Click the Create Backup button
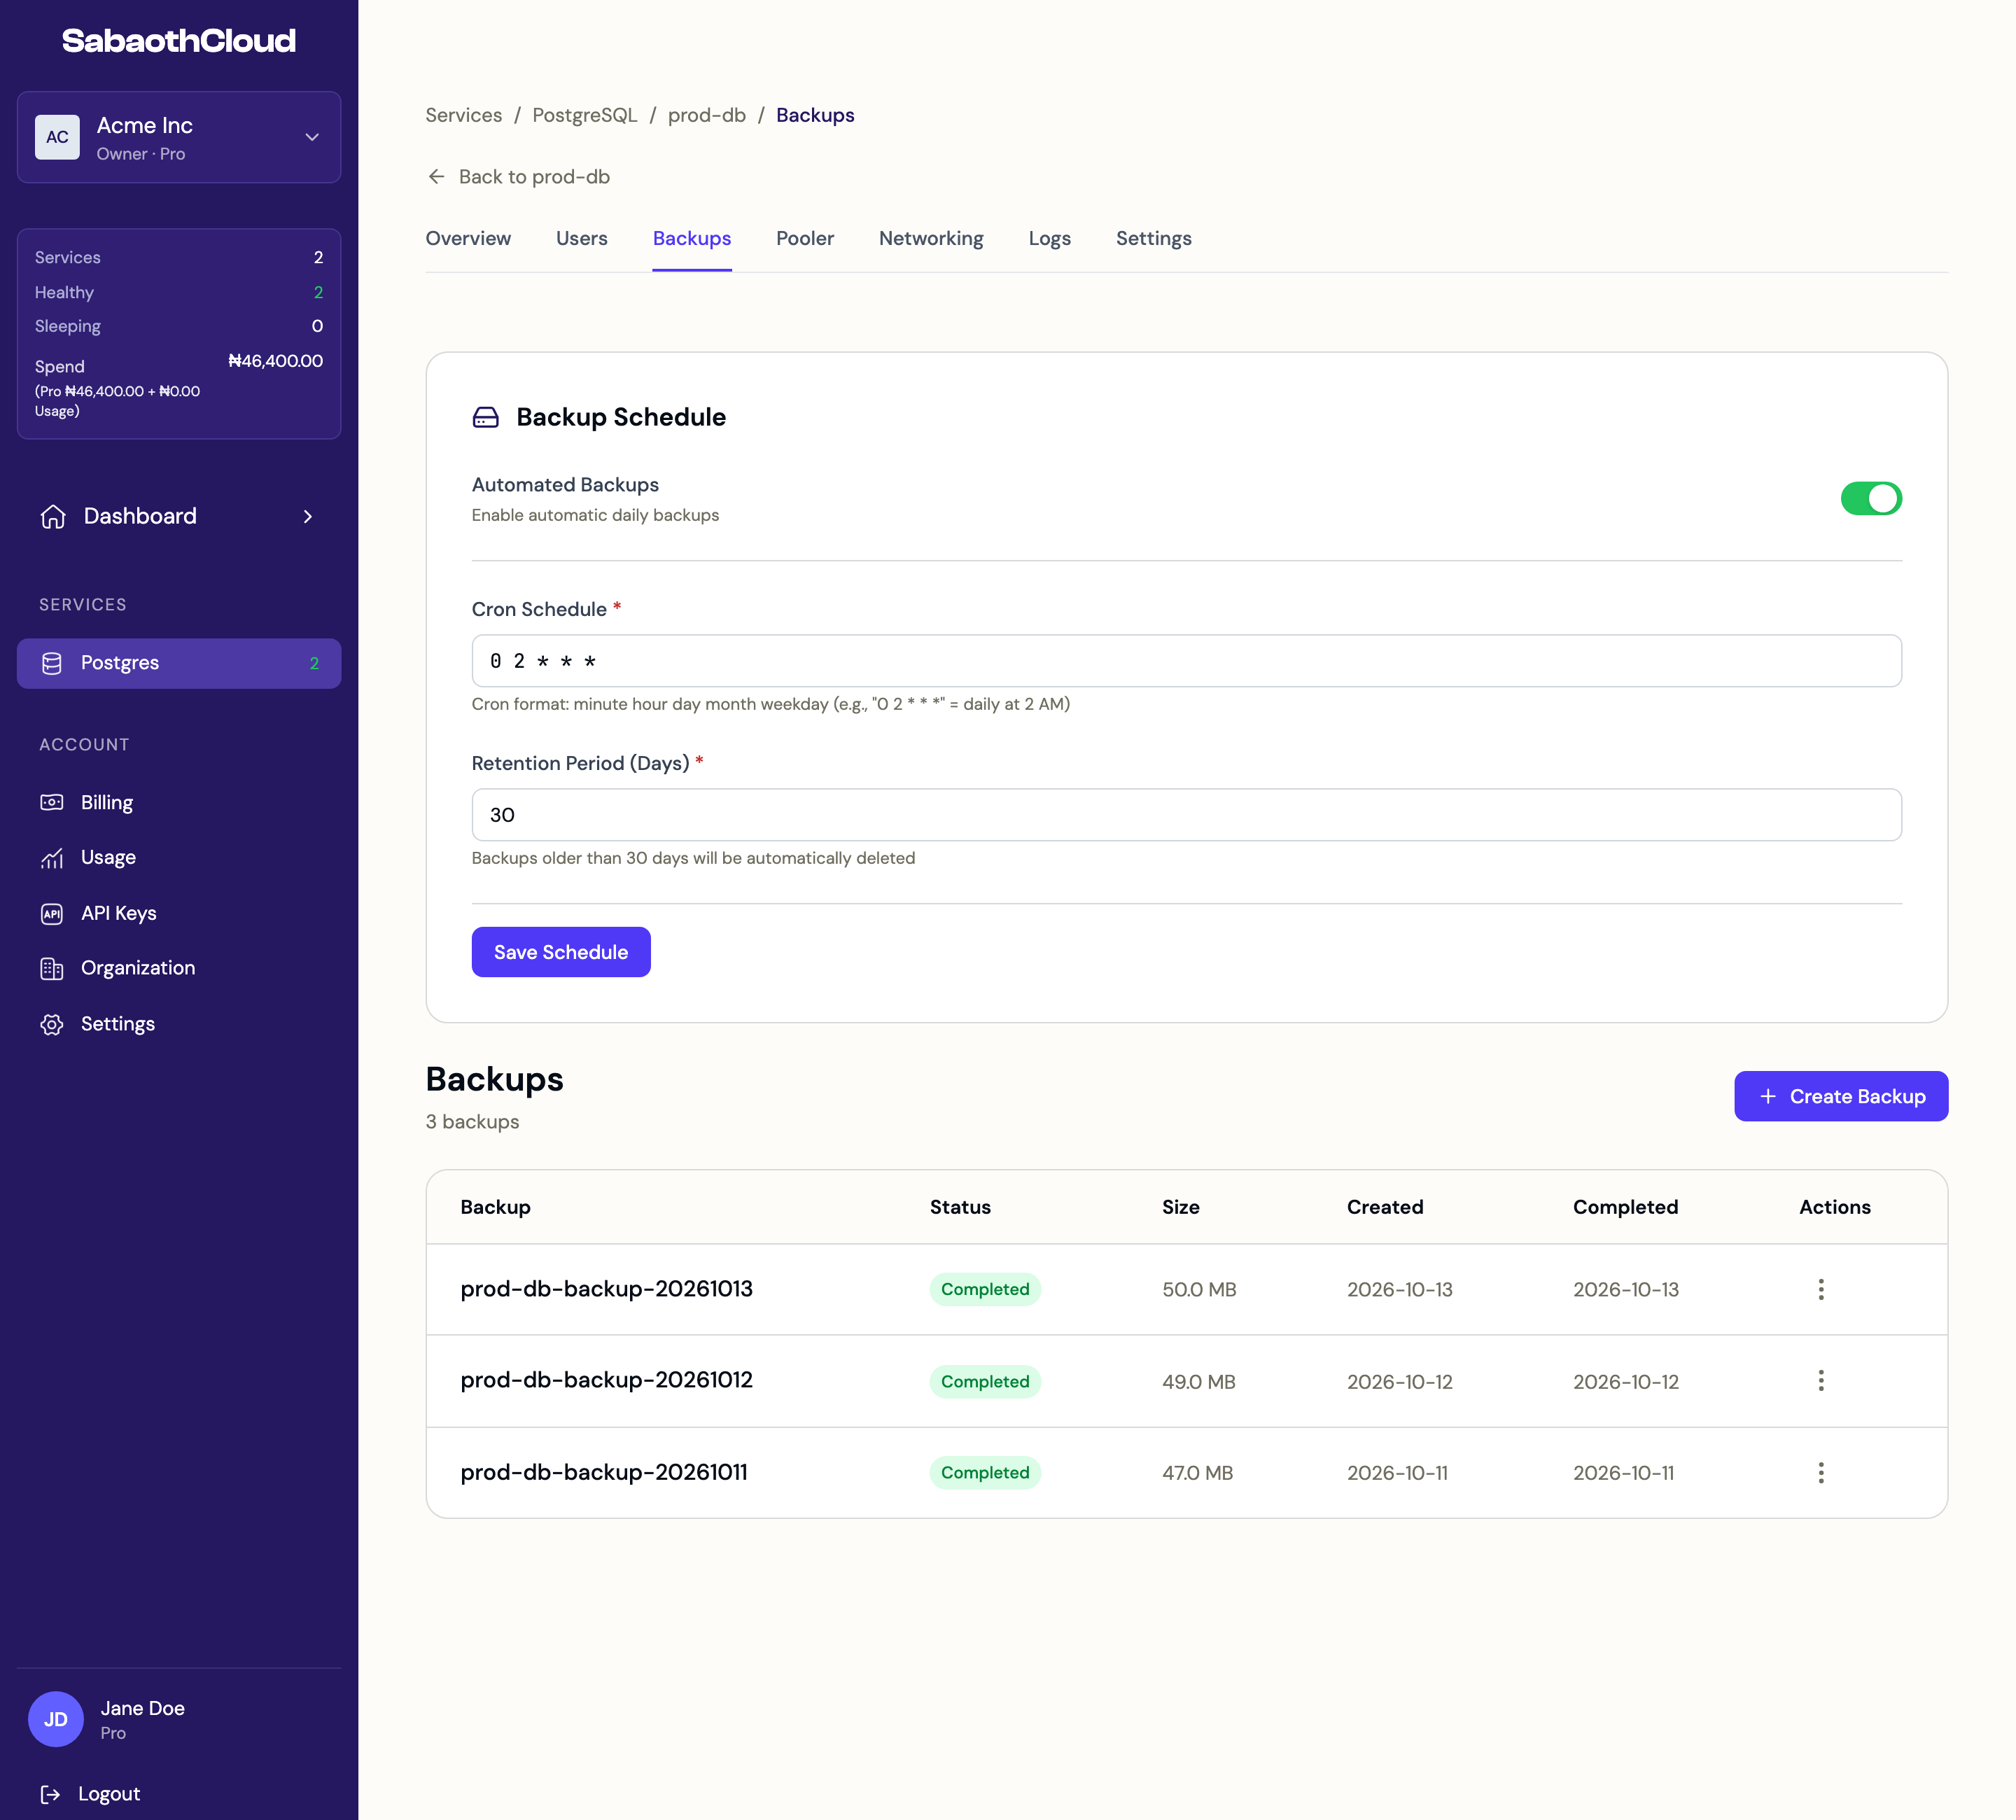Viewport: 2016px width, 1820px height. pos(1841,1096)
